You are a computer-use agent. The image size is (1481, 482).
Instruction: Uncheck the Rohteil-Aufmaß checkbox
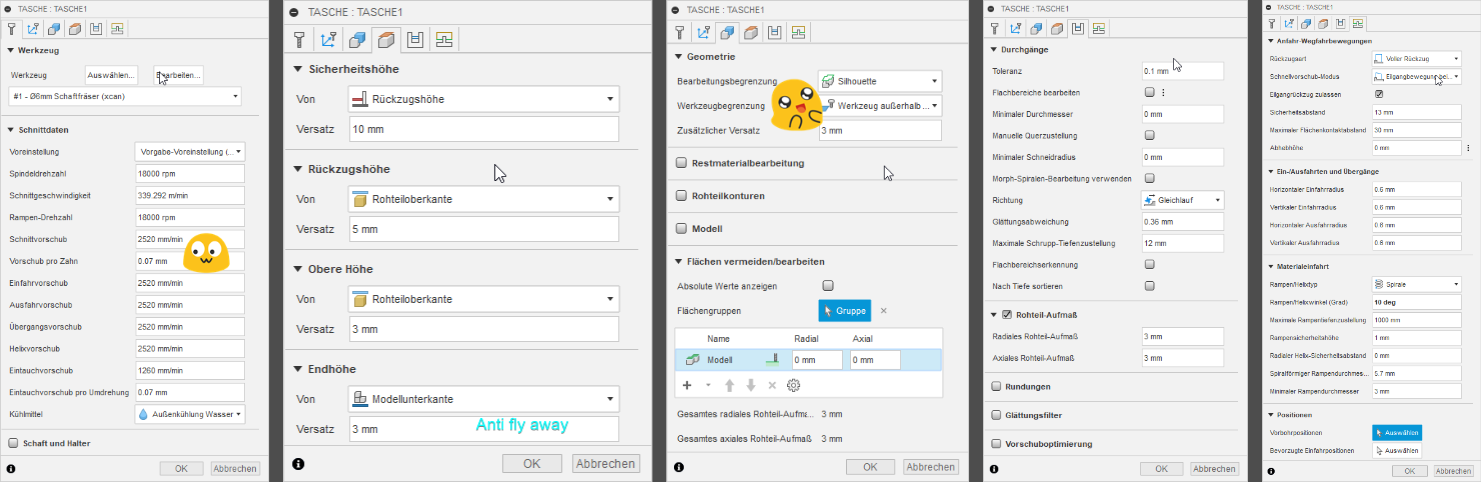click(1007, 315)
